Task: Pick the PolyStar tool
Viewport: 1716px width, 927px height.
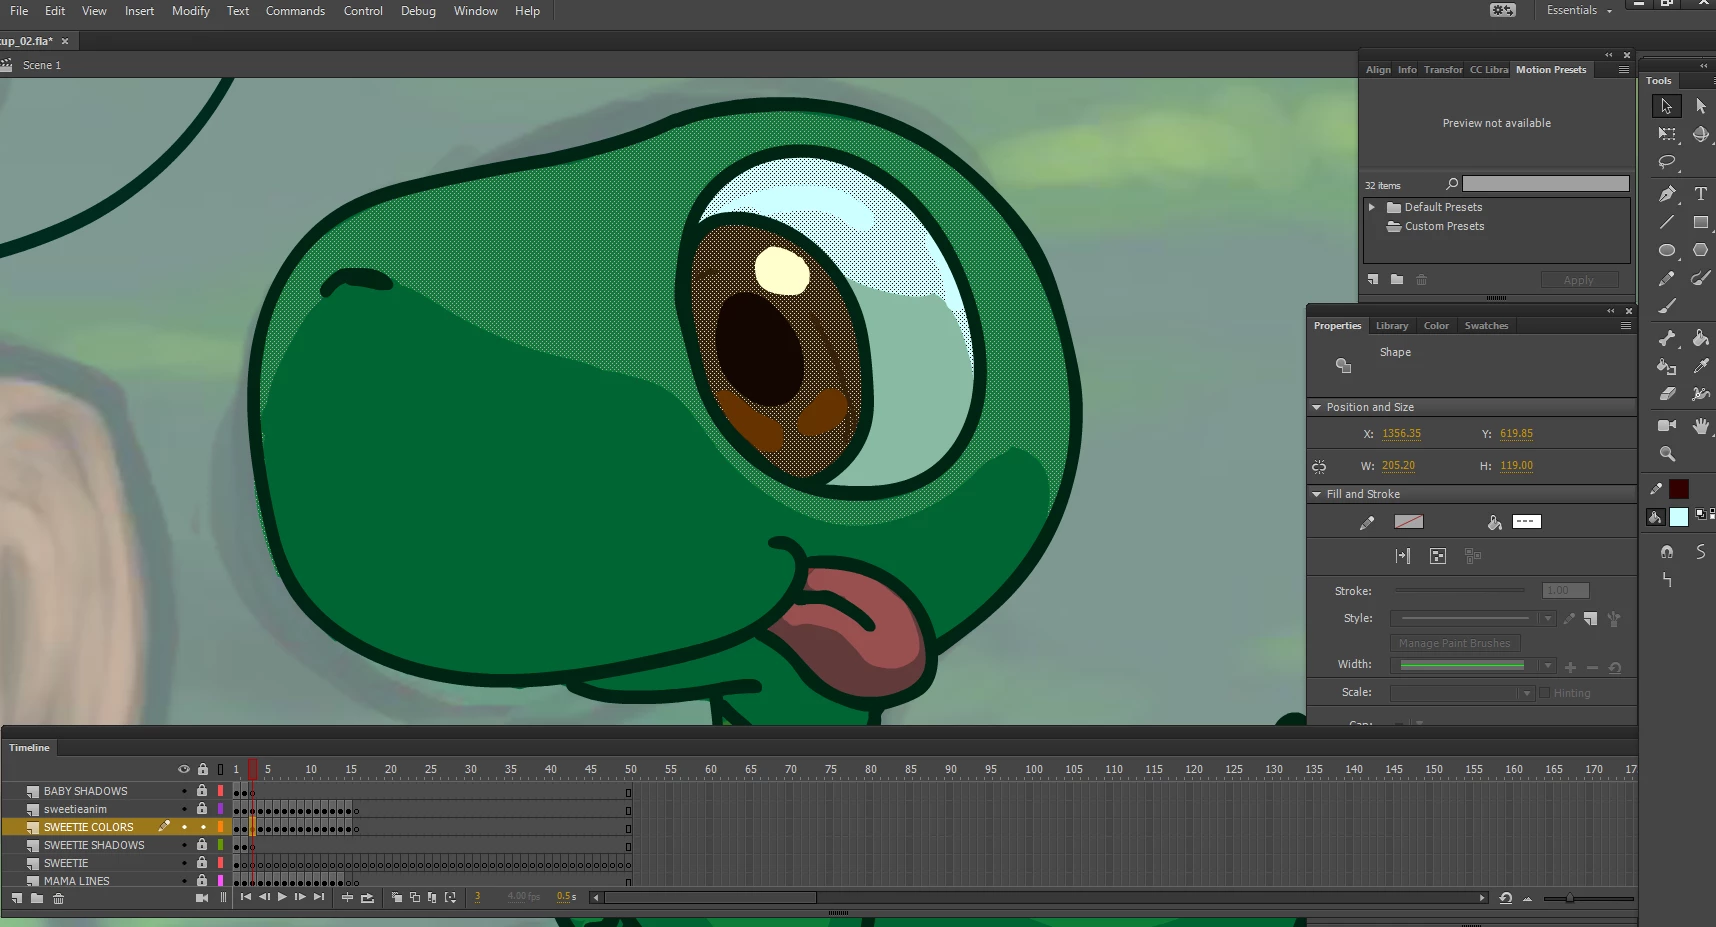Action: (1701, 250)
